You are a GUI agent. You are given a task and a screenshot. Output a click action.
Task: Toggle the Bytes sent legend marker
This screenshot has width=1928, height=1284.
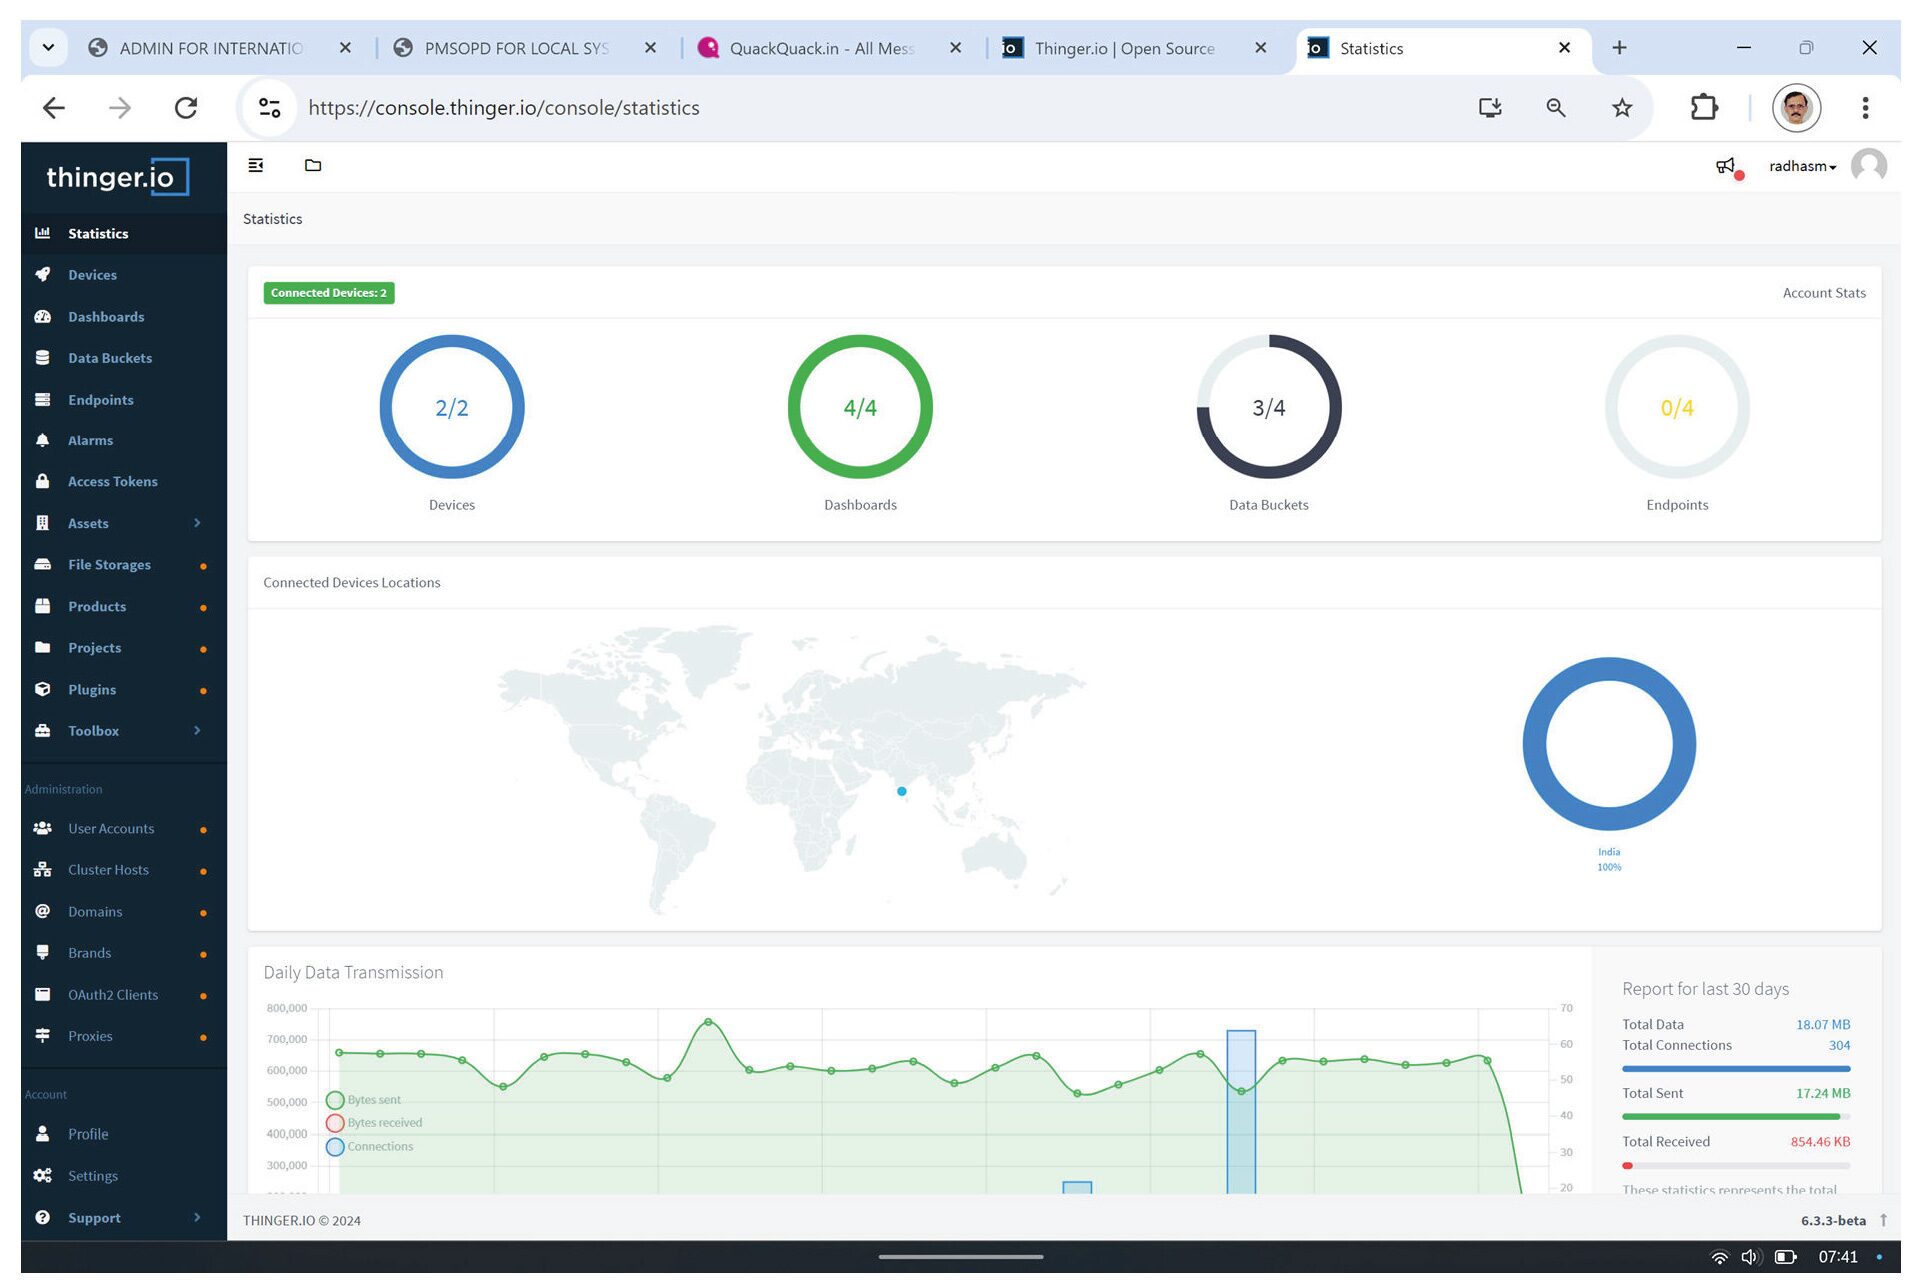[x=335, y=1102]
